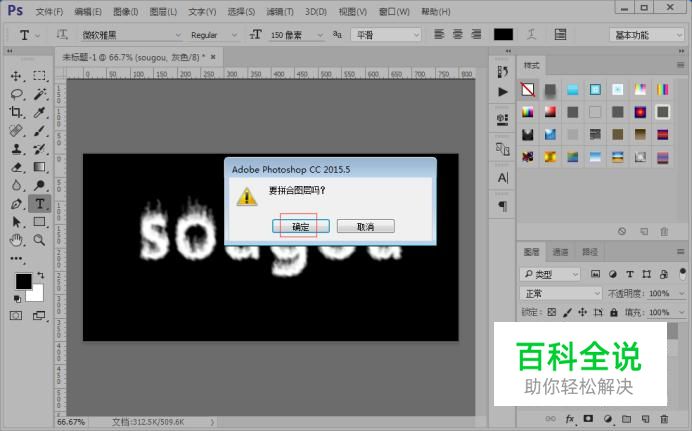Open warp text options
Screen dimensions: 692x431
click(531, 34)
